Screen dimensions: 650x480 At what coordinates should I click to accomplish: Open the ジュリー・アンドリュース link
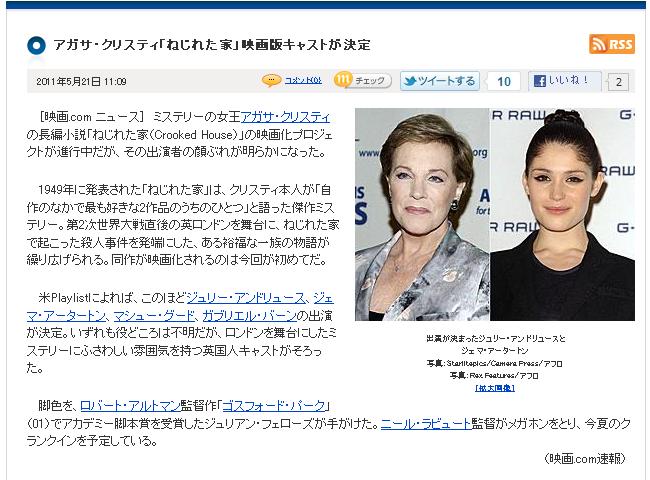click(x=246, y=298)
